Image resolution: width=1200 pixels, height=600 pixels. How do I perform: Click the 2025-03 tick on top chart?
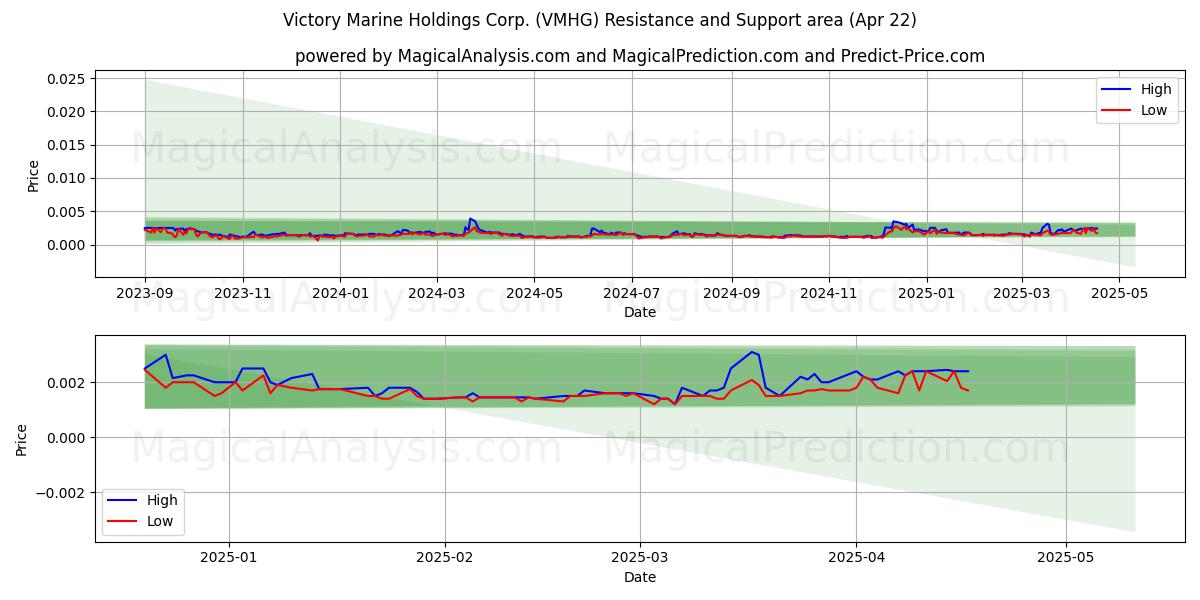point(1021,293)
